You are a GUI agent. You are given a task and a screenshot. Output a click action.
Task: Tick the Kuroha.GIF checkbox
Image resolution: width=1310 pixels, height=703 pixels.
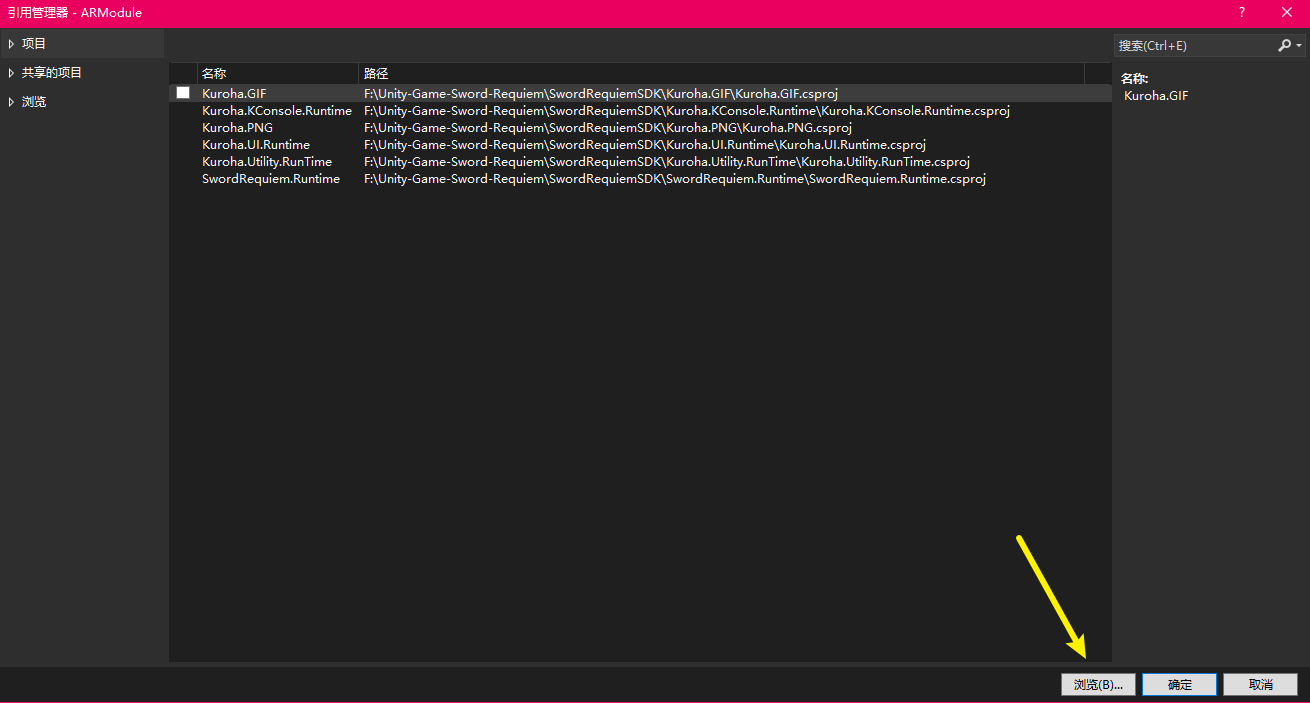point(183,93)
